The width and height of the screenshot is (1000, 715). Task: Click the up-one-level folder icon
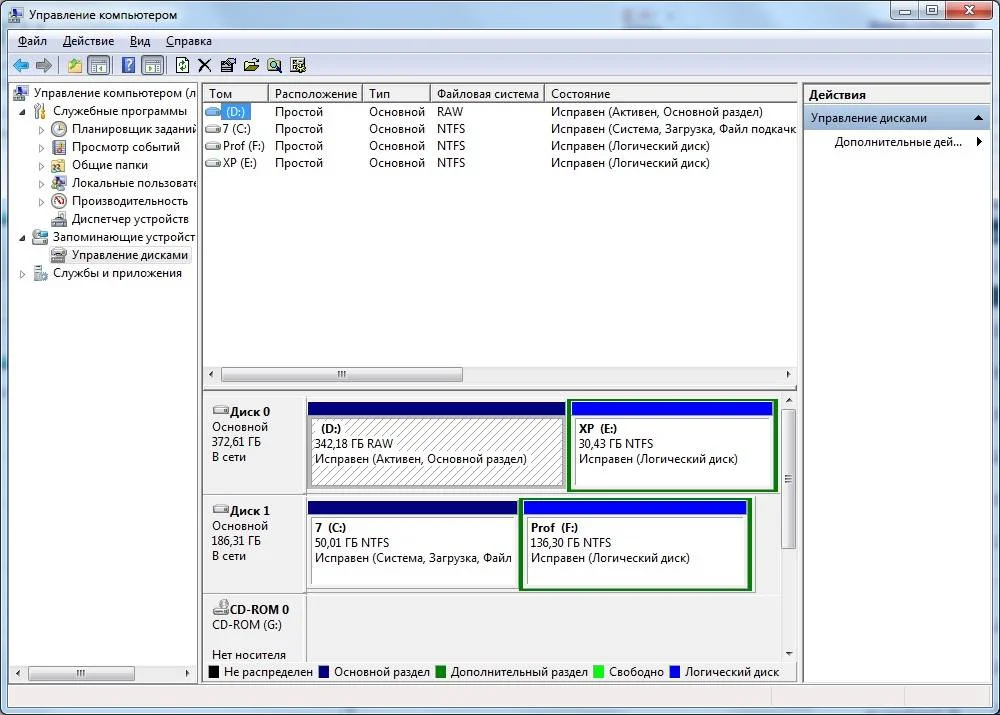(75, 65)
